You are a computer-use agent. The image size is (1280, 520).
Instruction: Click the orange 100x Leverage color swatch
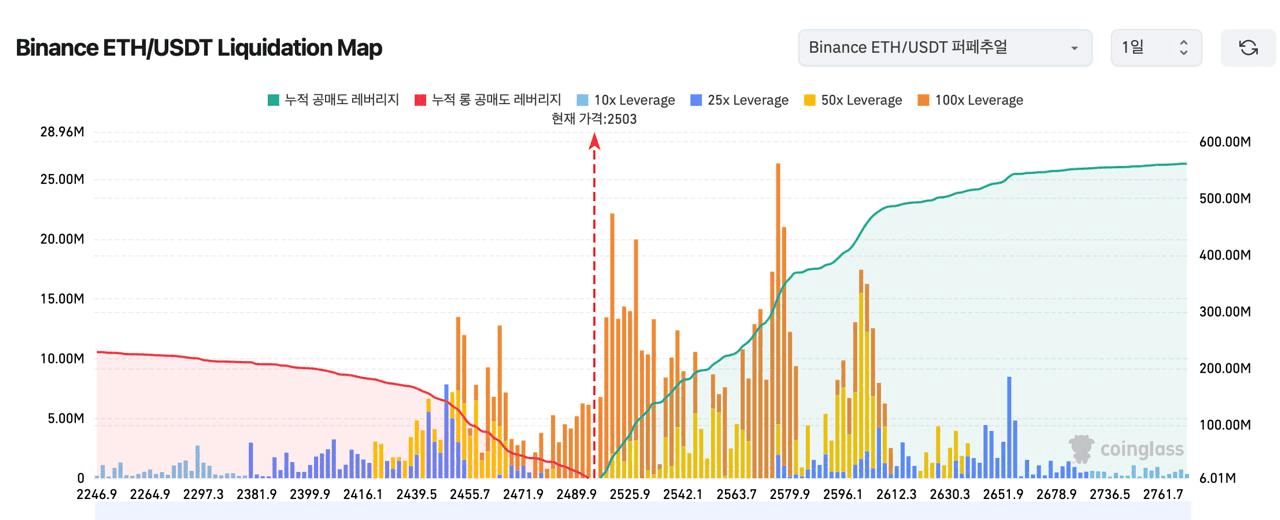coord(923,100)
